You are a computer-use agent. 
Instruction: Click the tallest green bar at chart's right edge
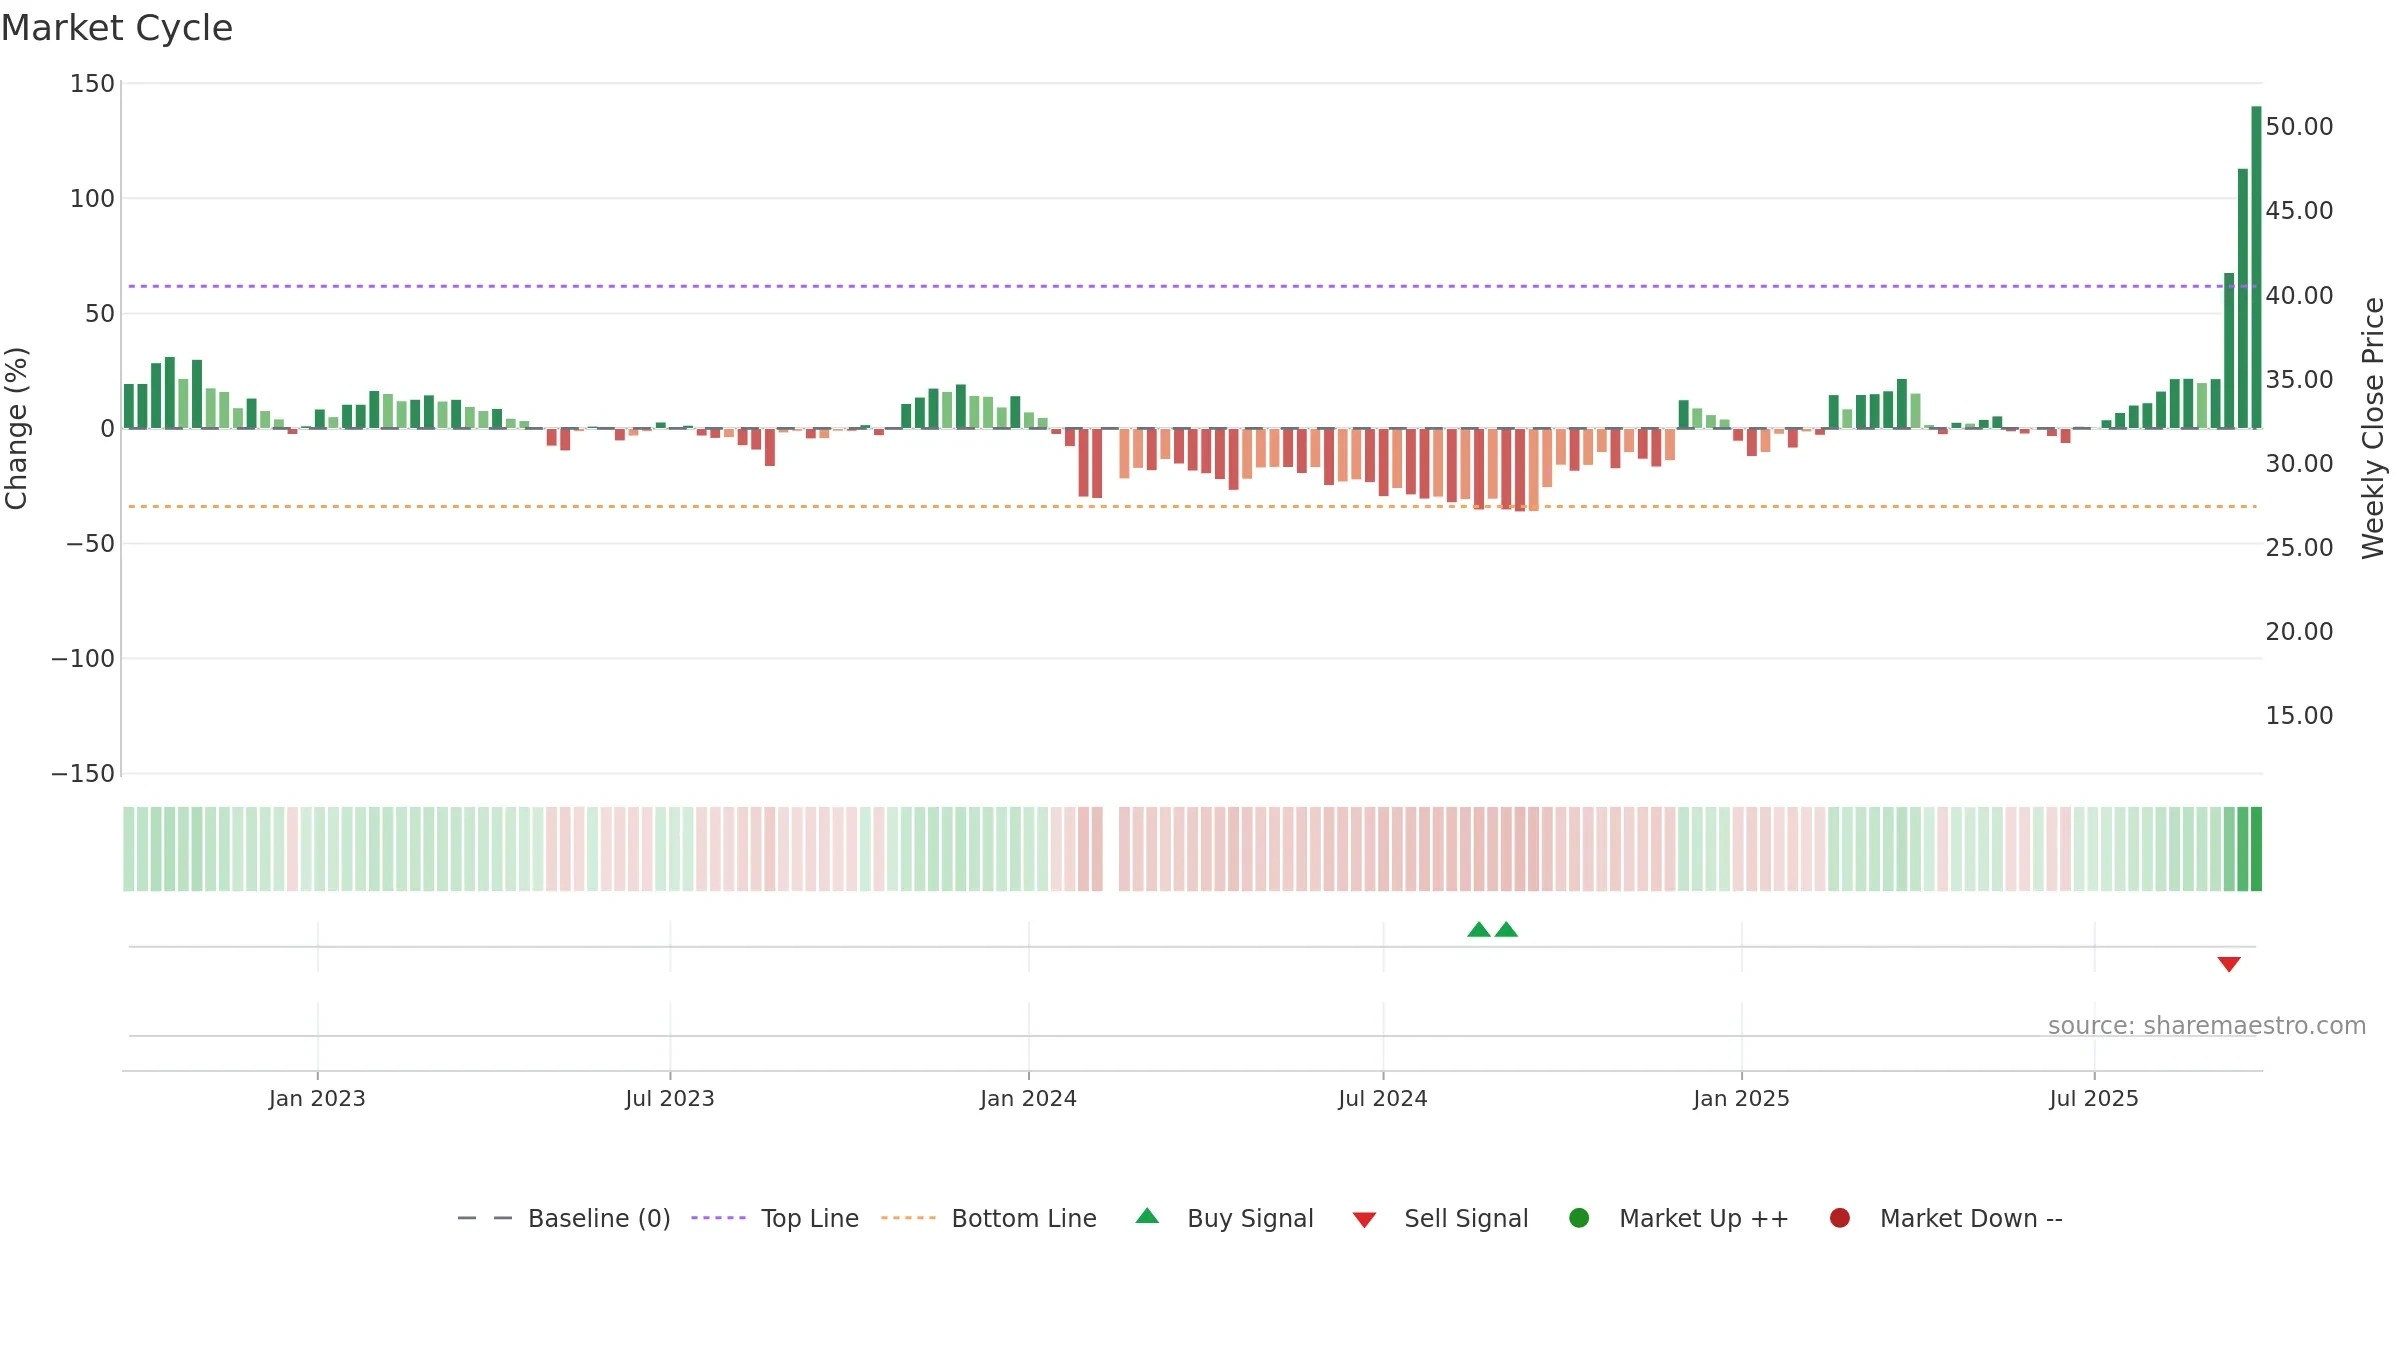tap(2256, 267)
